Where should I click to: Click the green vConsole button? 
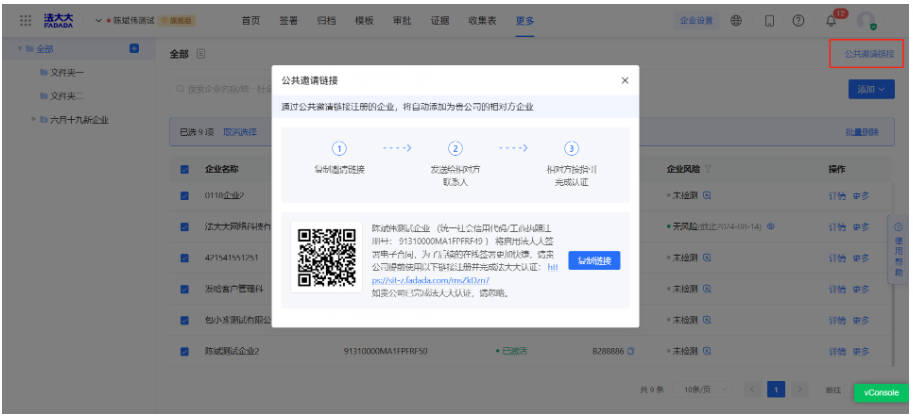click(x=881, y=392)
